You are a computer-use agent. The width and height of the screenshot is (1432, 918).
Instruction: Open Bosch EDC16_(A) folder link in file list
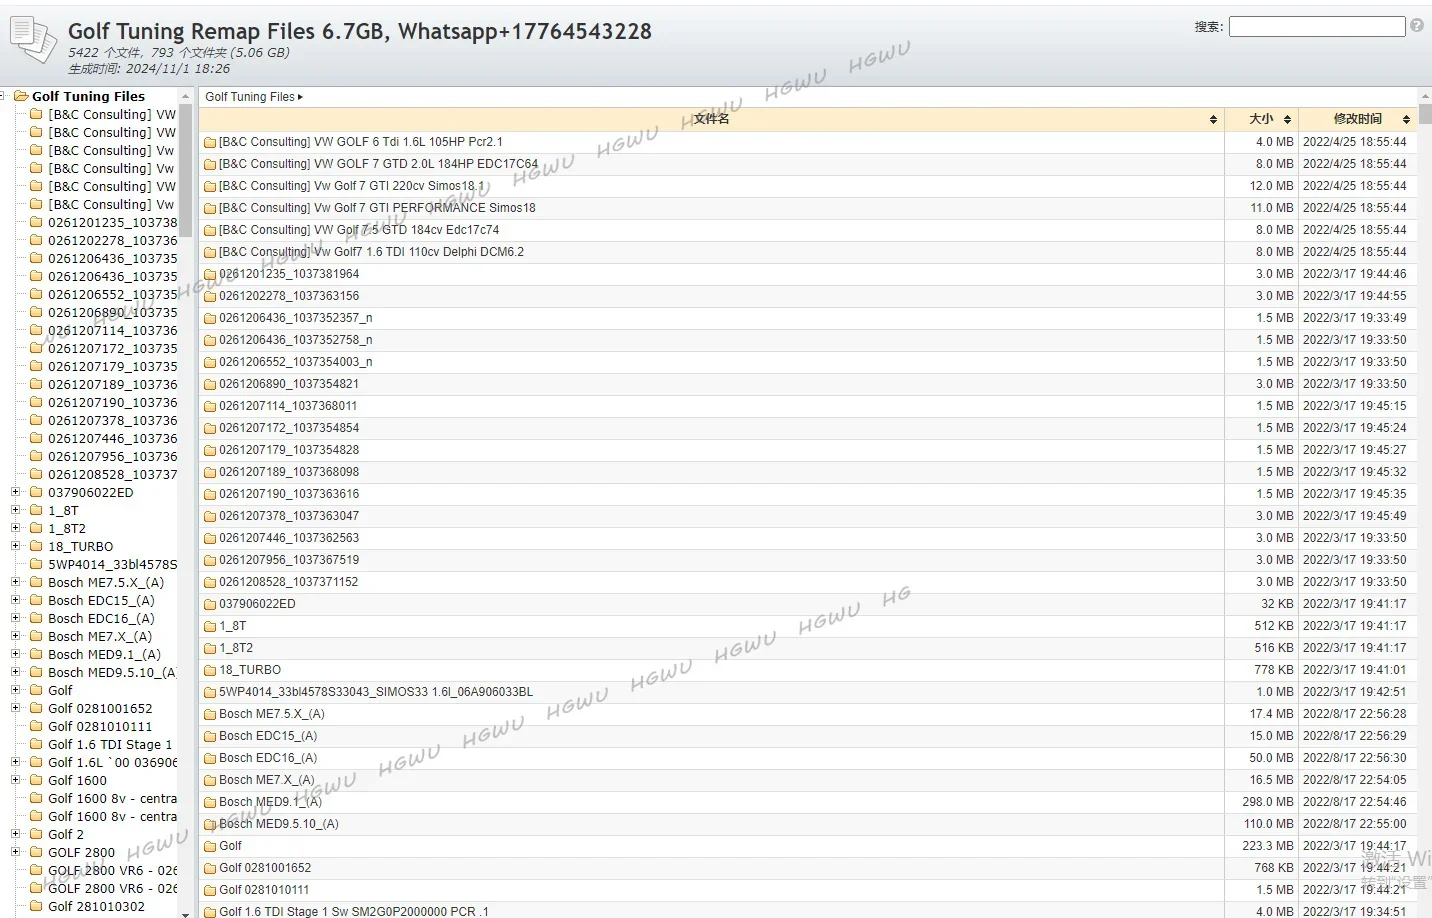[x=268, y=758]
